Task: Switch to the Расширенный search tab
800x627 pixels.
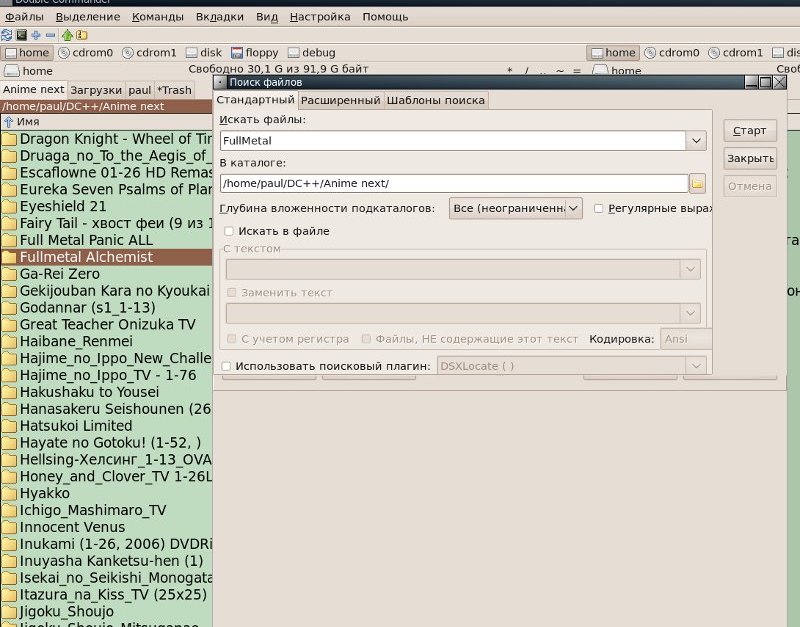Action: [x=340, y=101]
